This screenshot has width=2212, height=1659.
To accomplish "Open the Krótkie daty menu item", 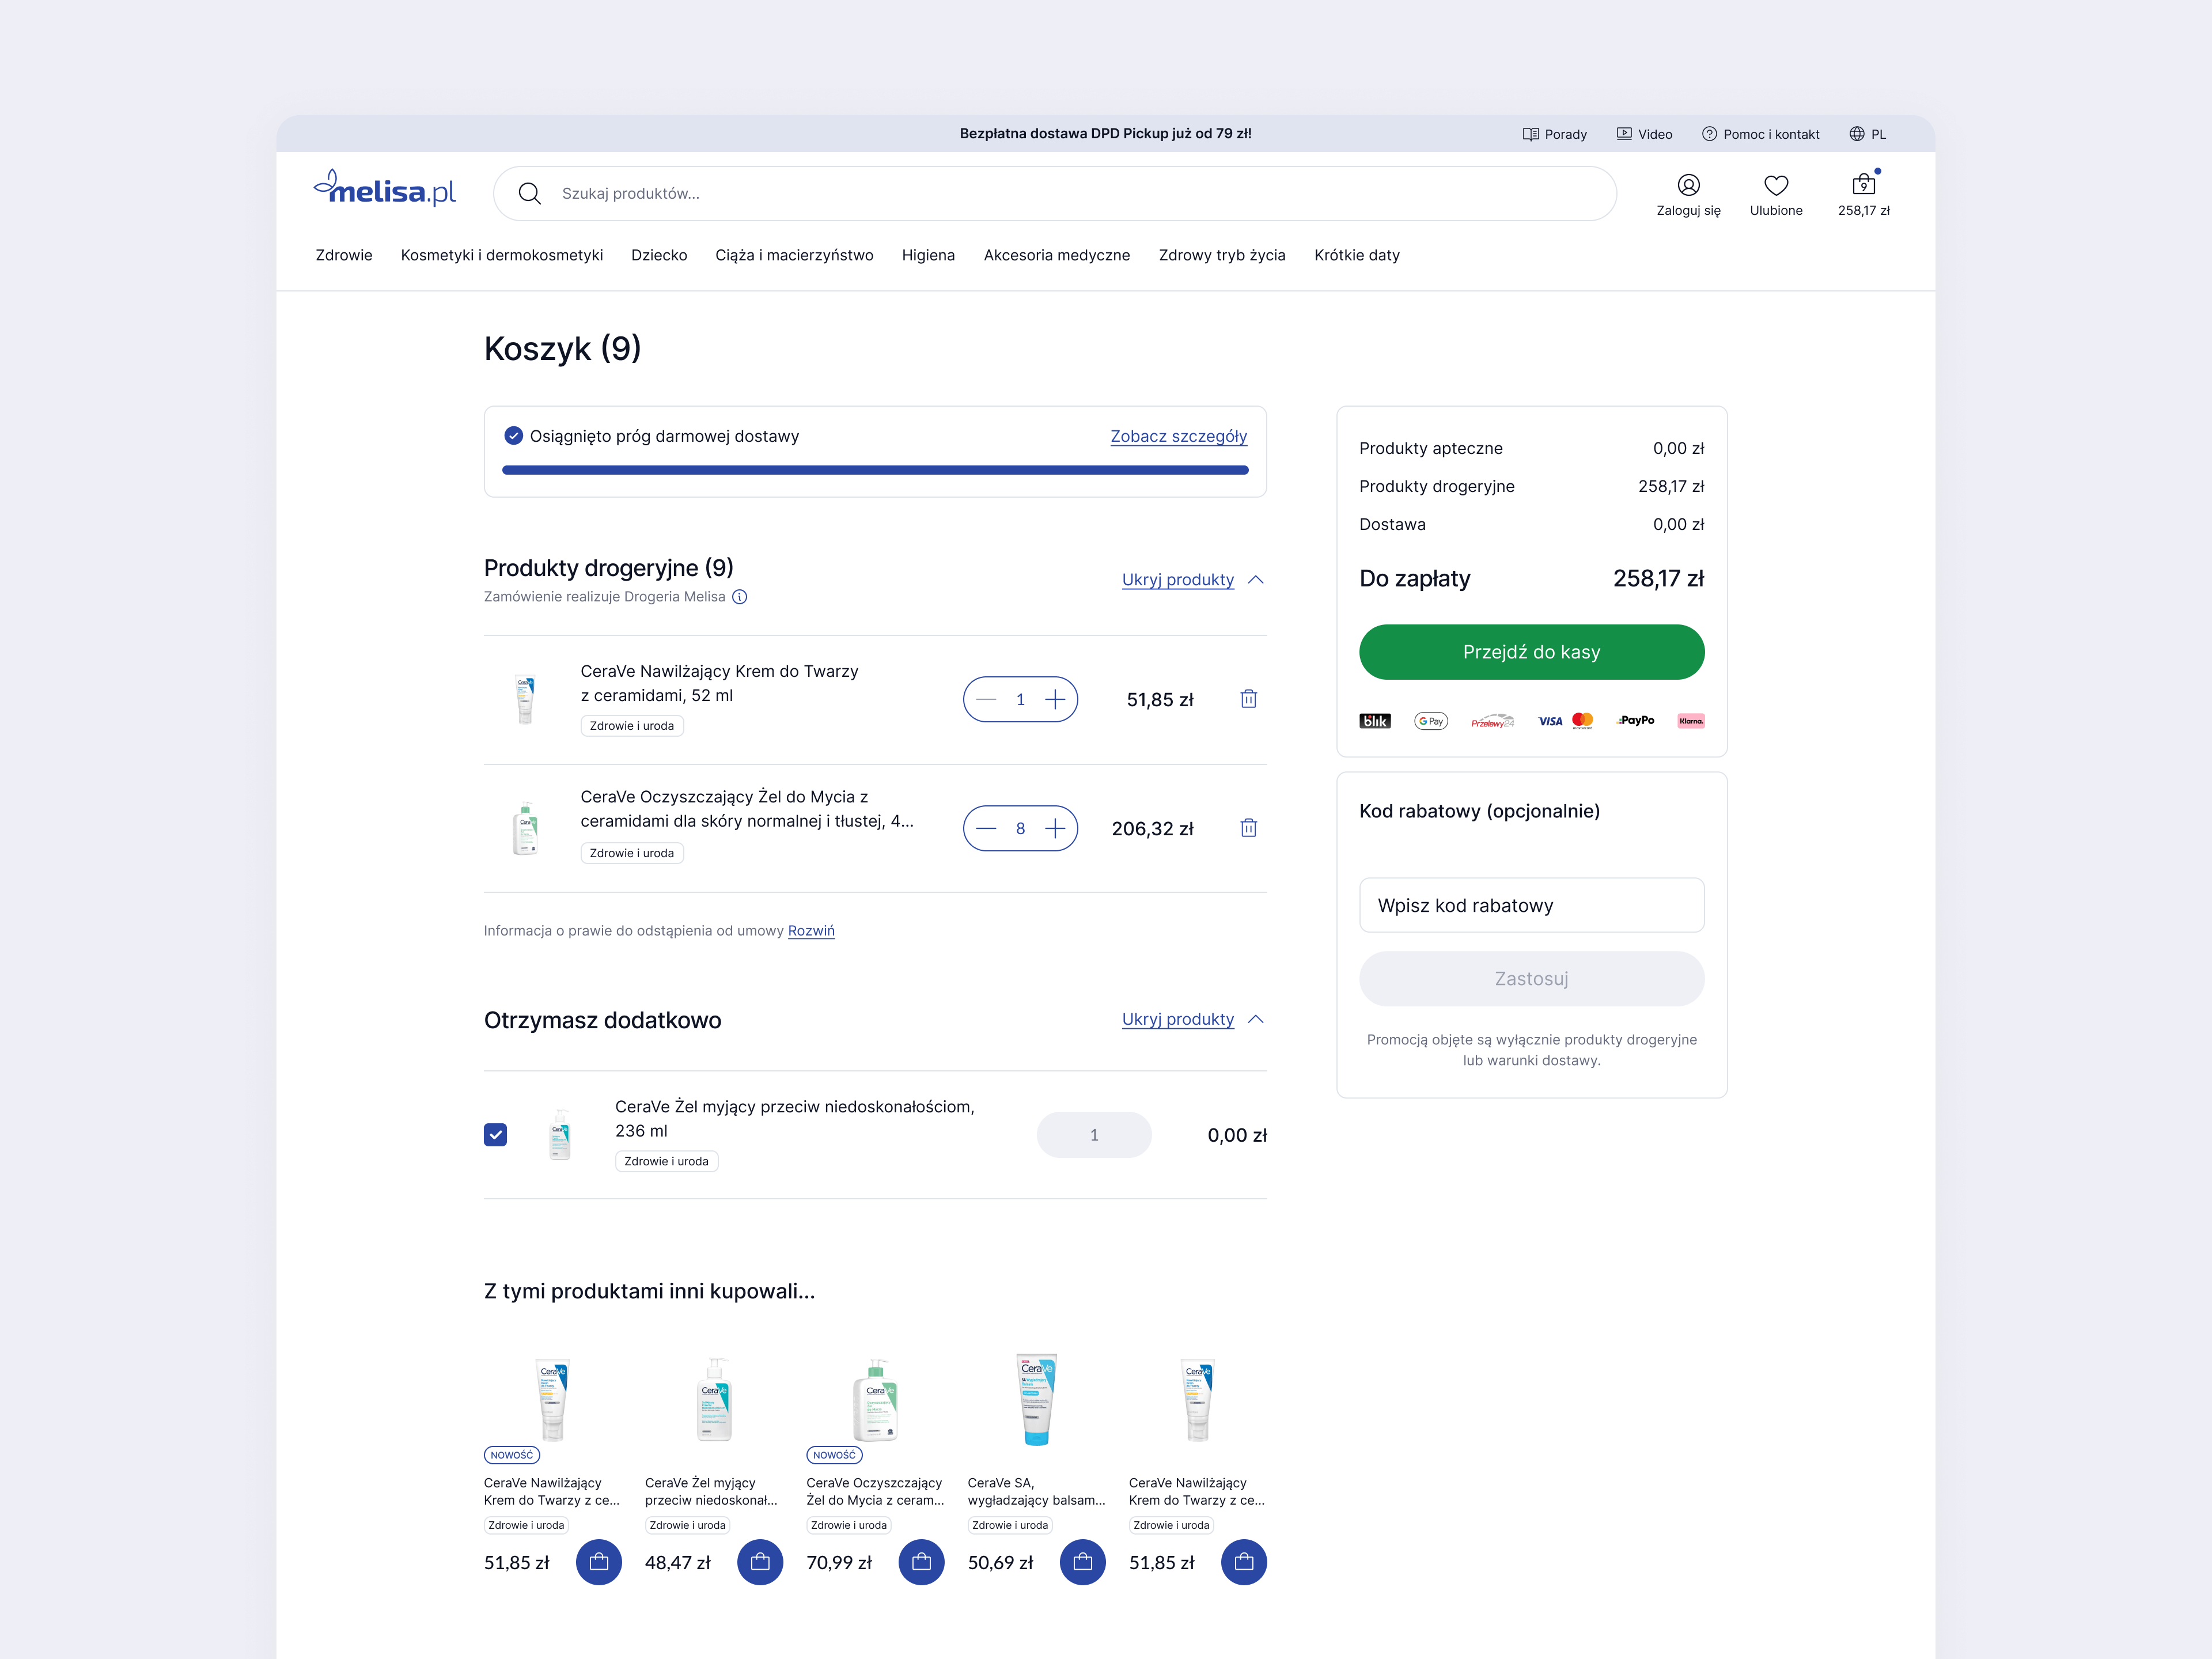I will pos(1356,255).
